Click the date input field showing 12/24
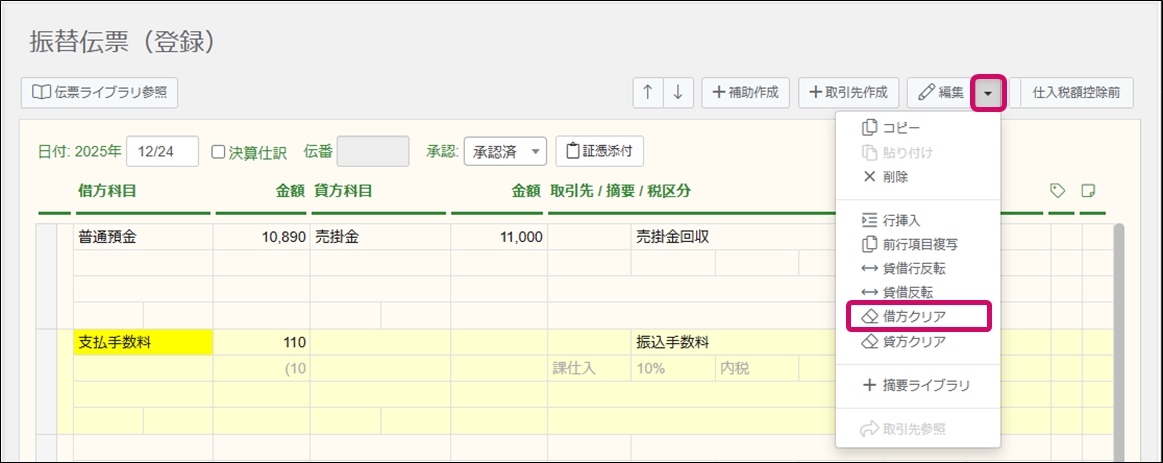Image resolution: width=1163 pixels, height=463 pixels. 163,151
